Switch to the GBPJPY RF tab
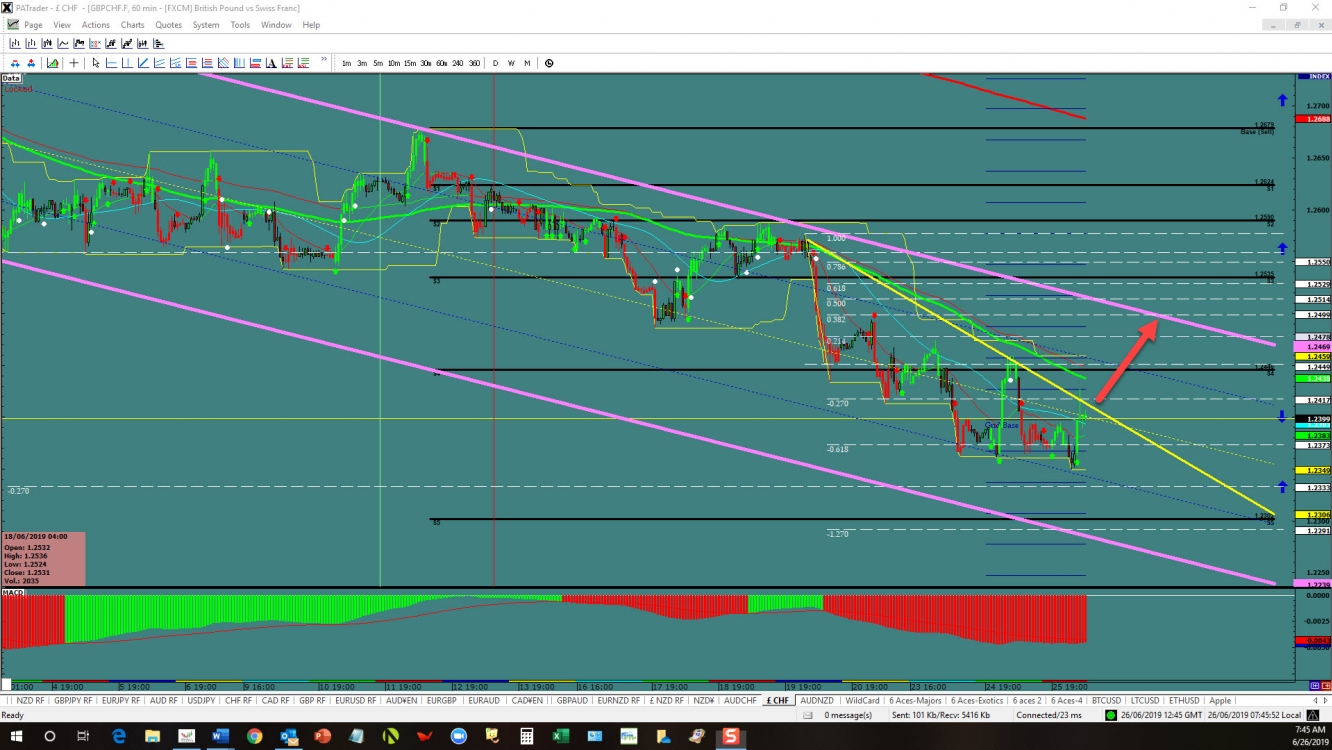This screenshot has width=1332, height=750. 74,700
